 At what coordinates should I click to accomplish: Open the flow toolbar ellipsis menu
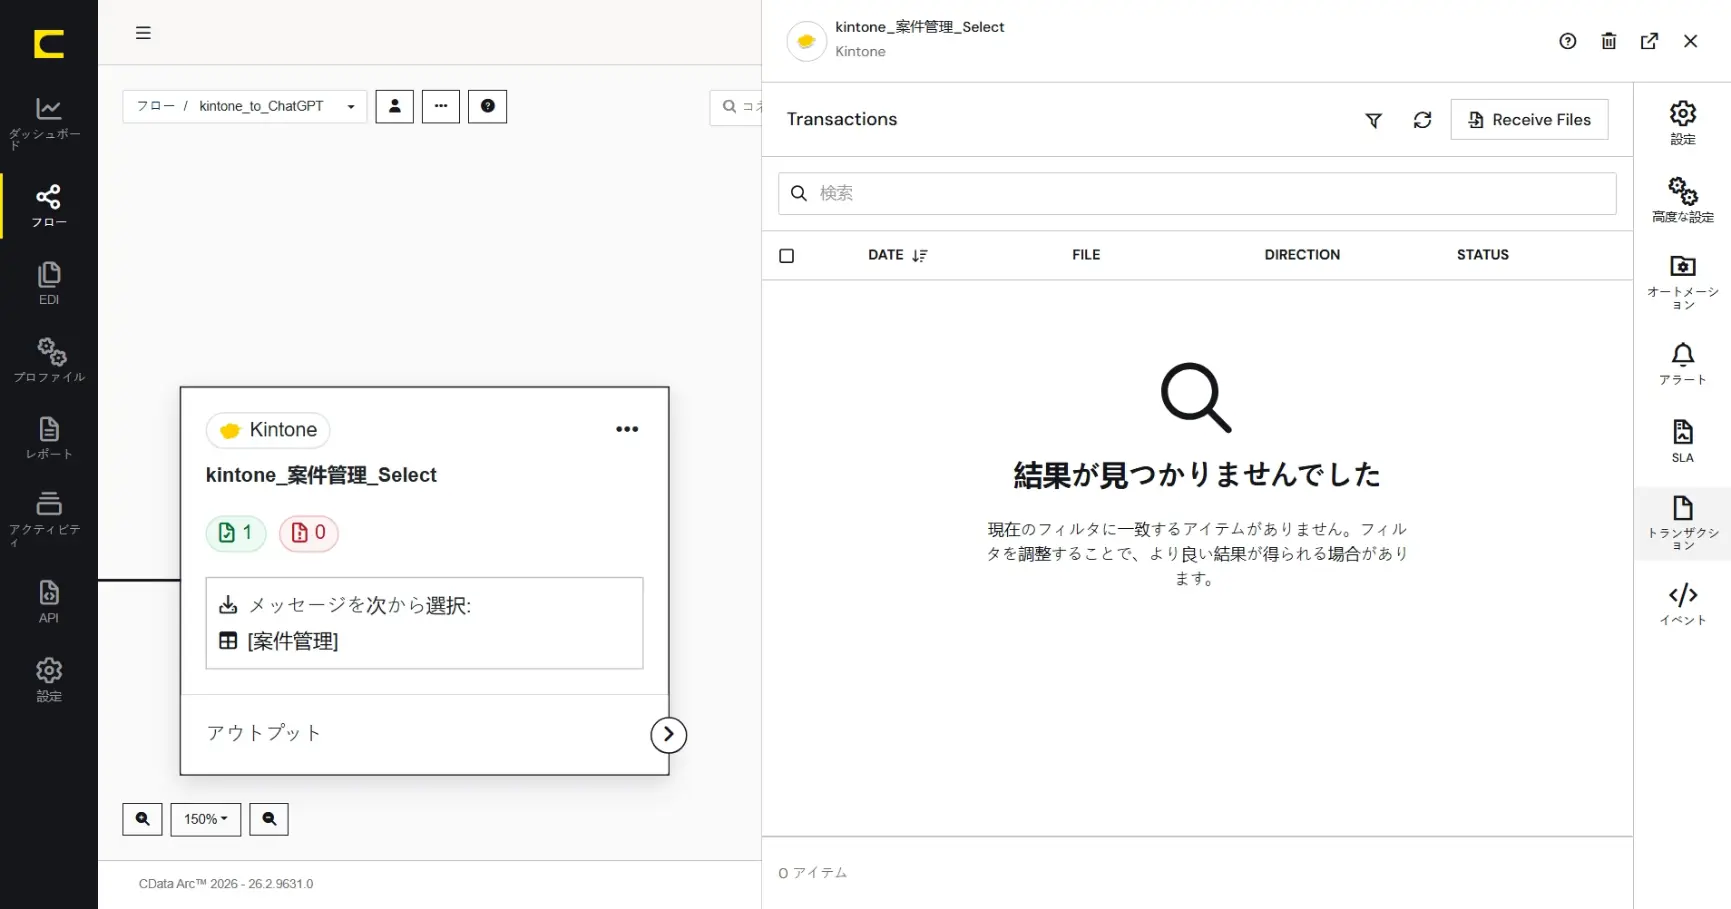coord(441,106)
